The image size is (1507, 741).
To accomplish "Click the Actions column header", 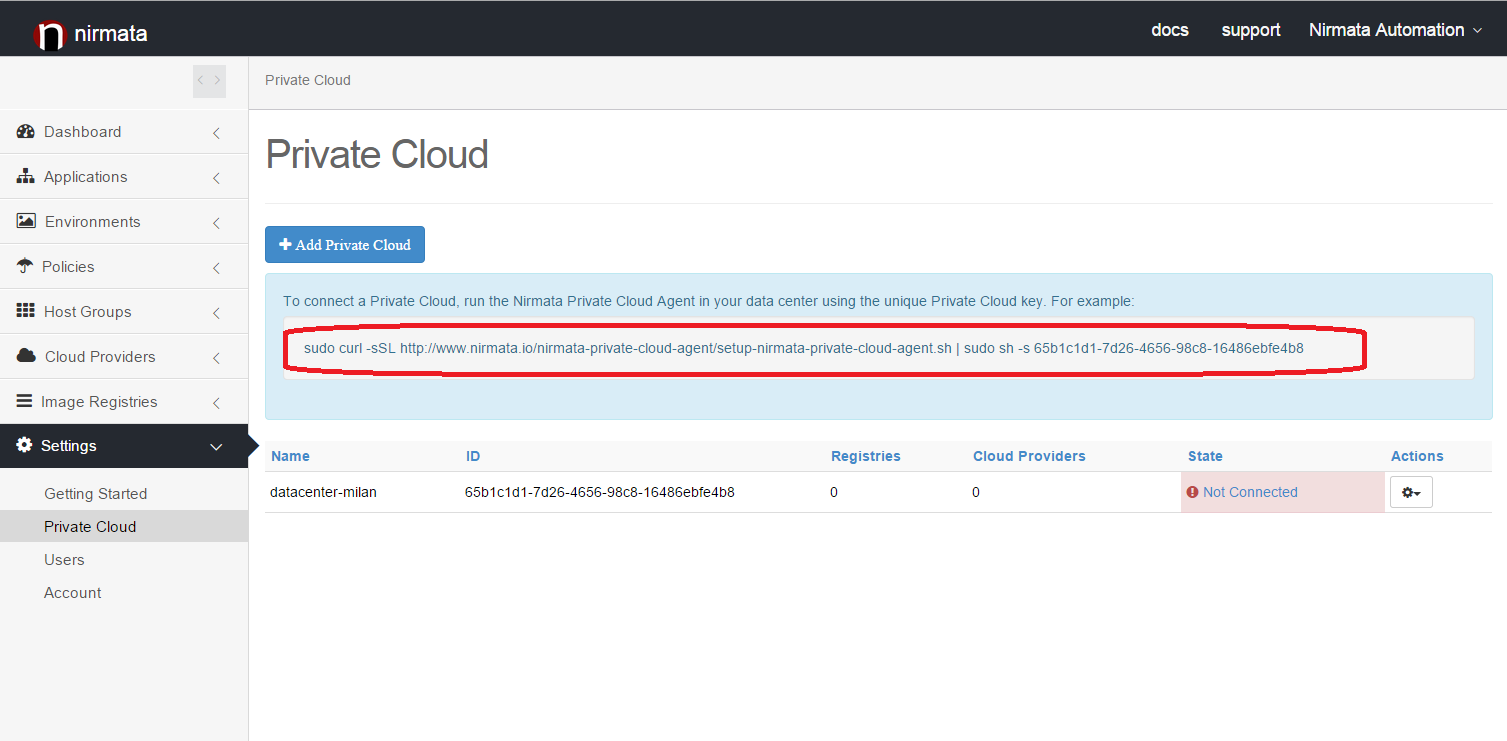I will click(x=1417, y=456).
